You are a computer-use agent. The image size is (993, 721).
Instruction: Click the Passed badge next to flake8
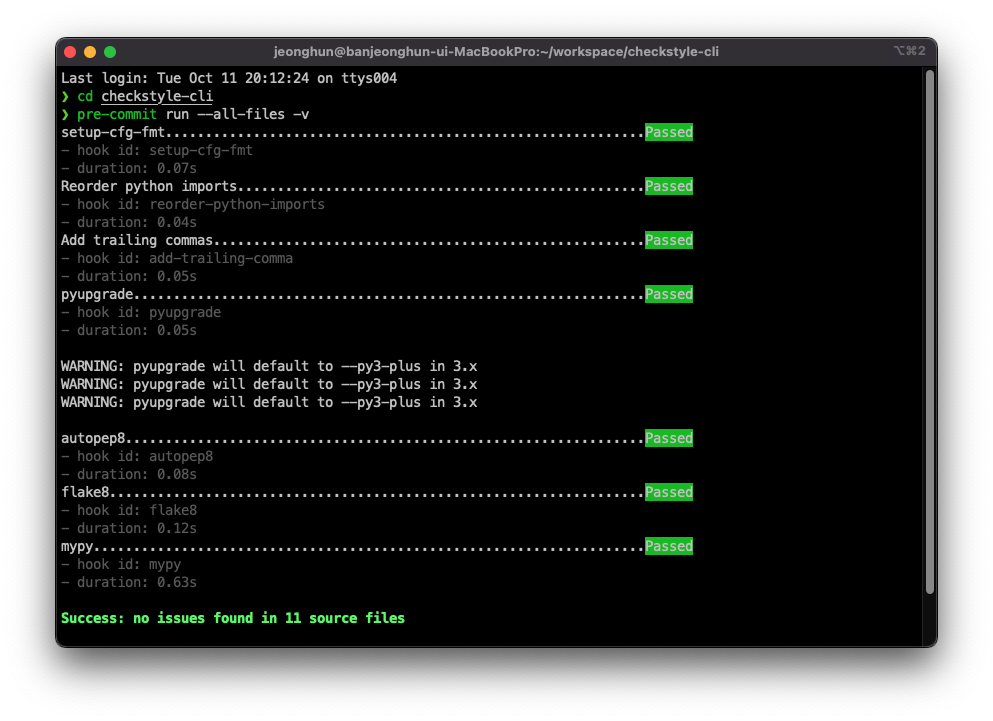click(668, 492)
